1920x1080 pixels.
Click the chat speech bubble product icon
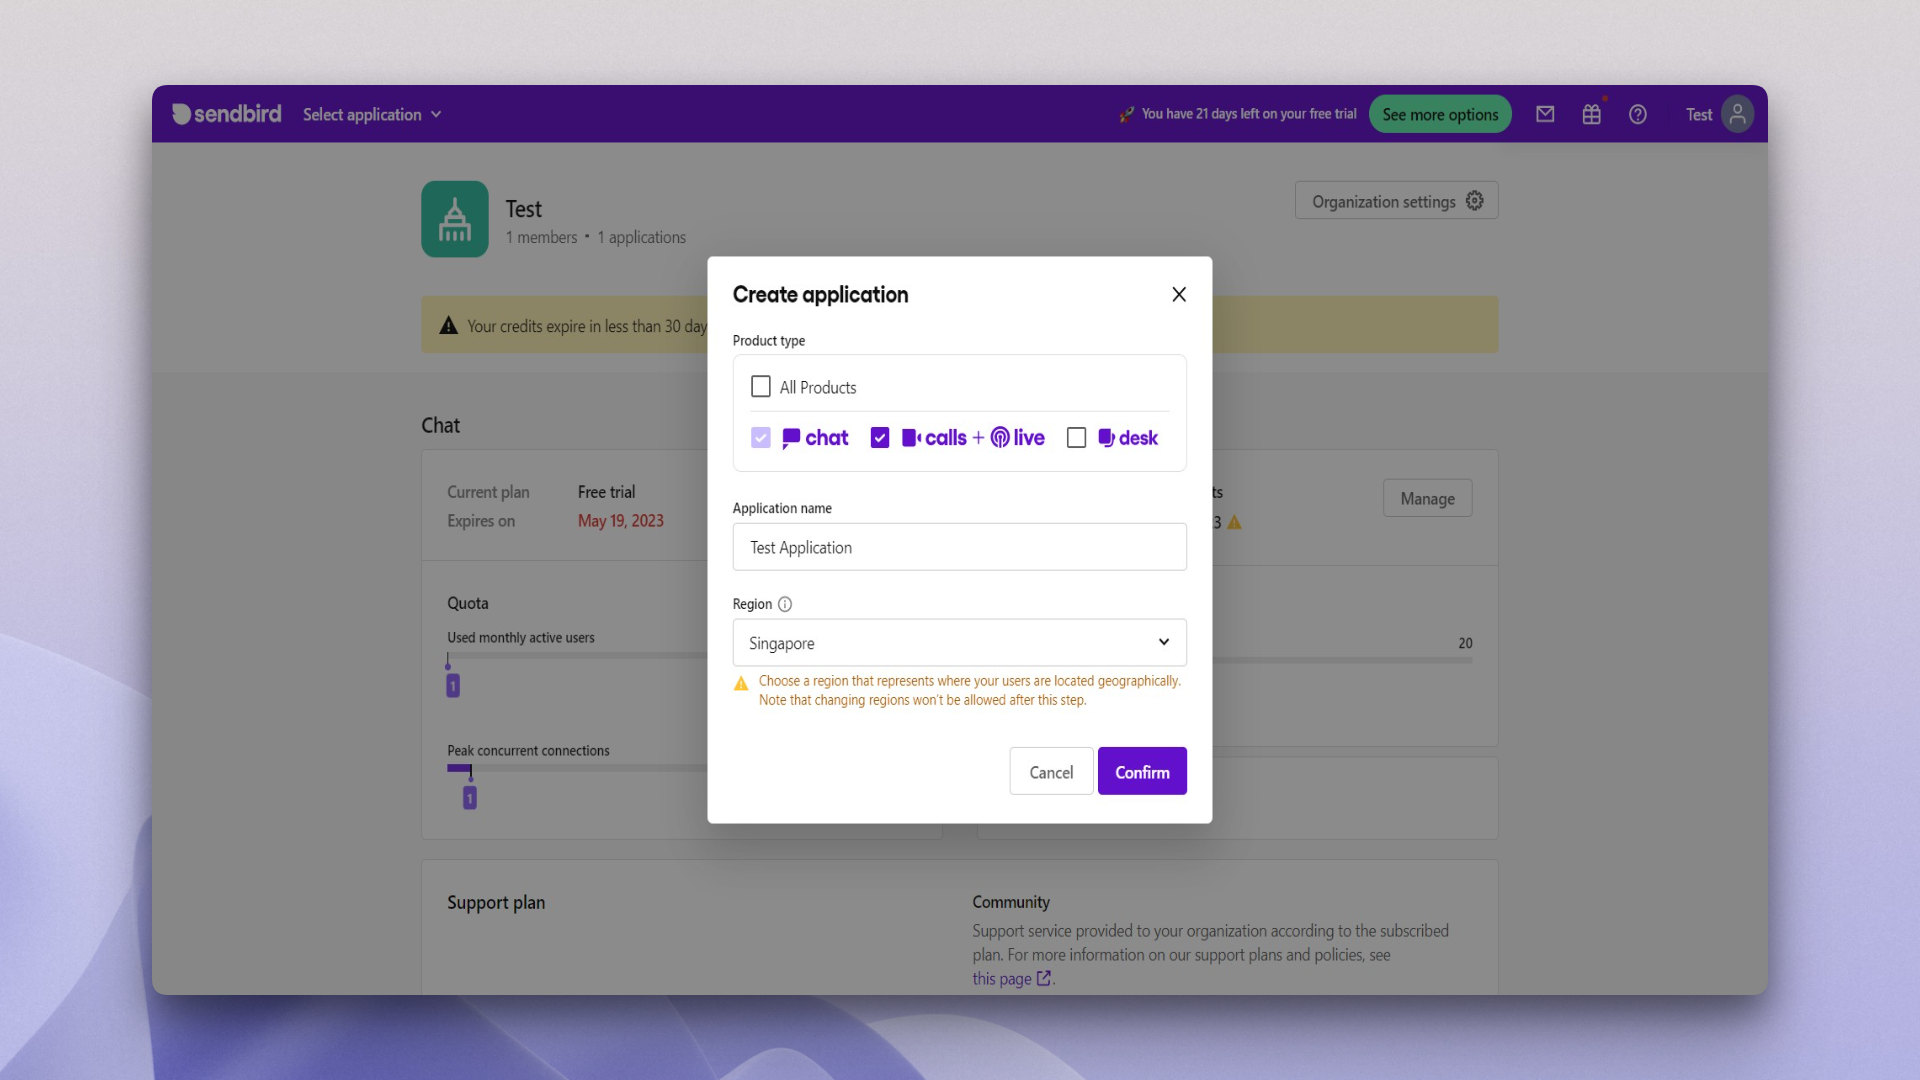(791, 437)
